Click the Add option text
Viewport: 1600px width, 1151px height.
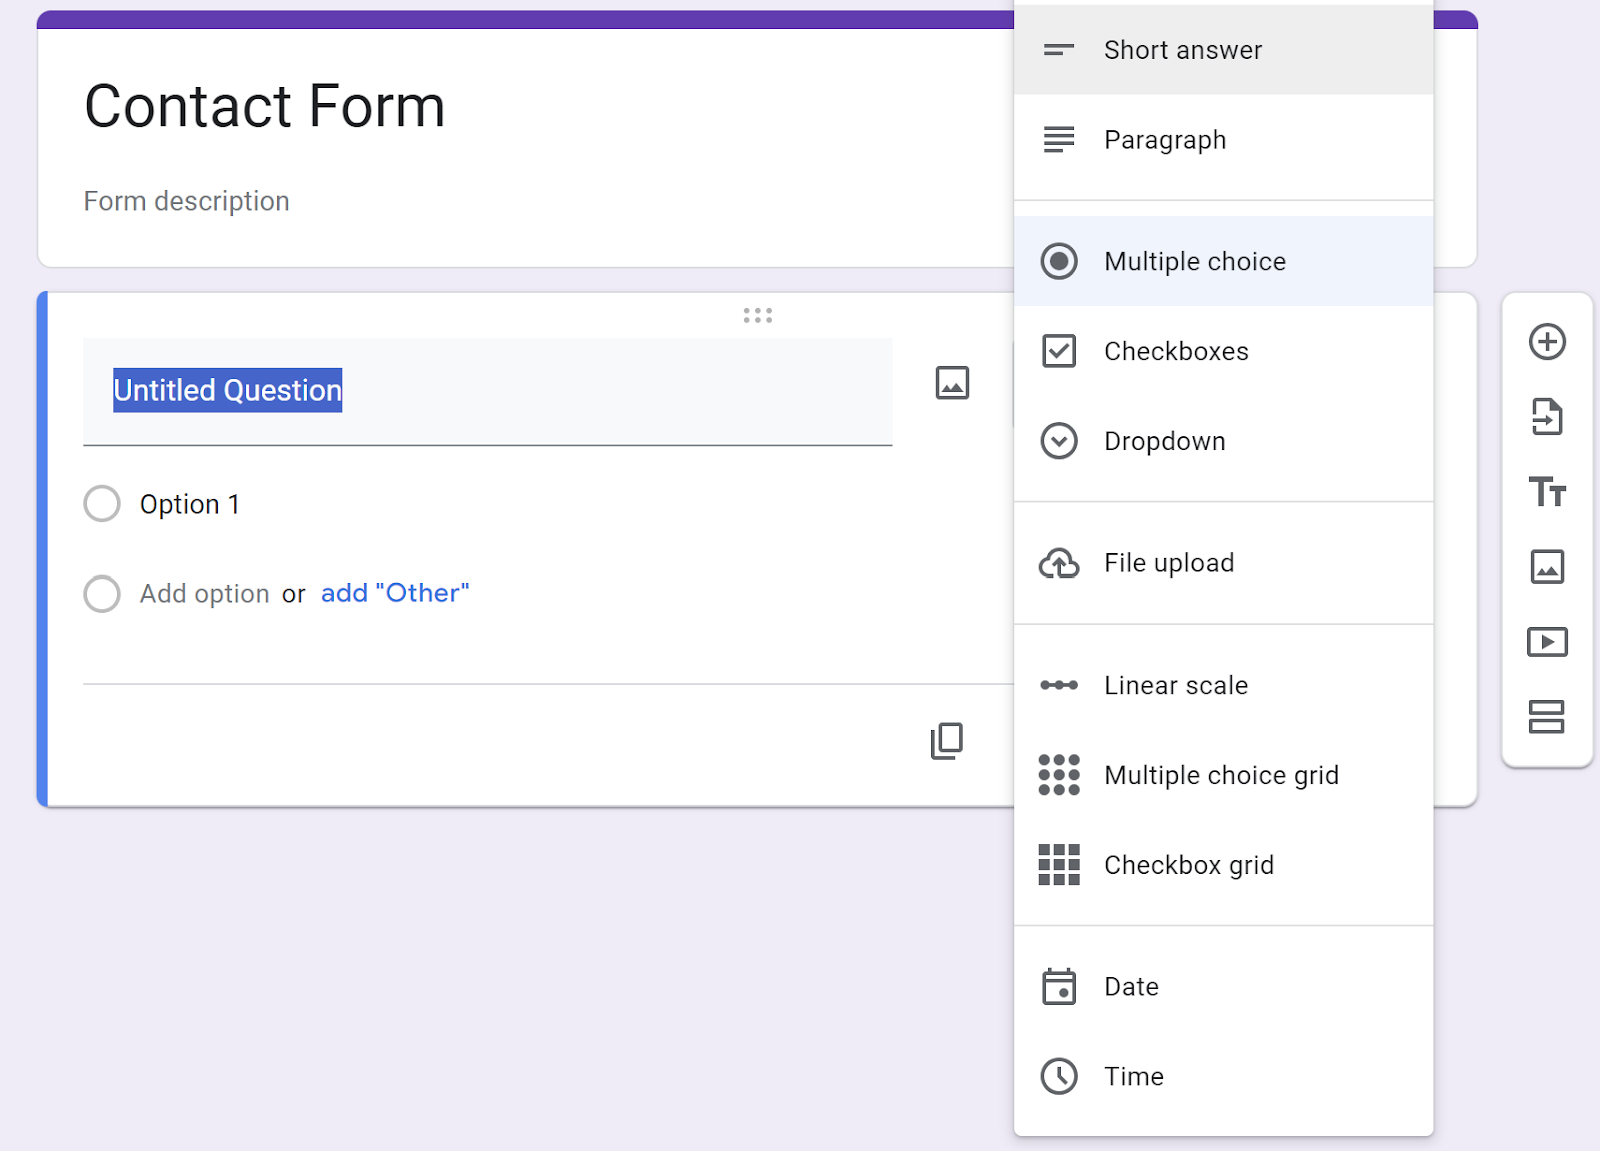204,594
